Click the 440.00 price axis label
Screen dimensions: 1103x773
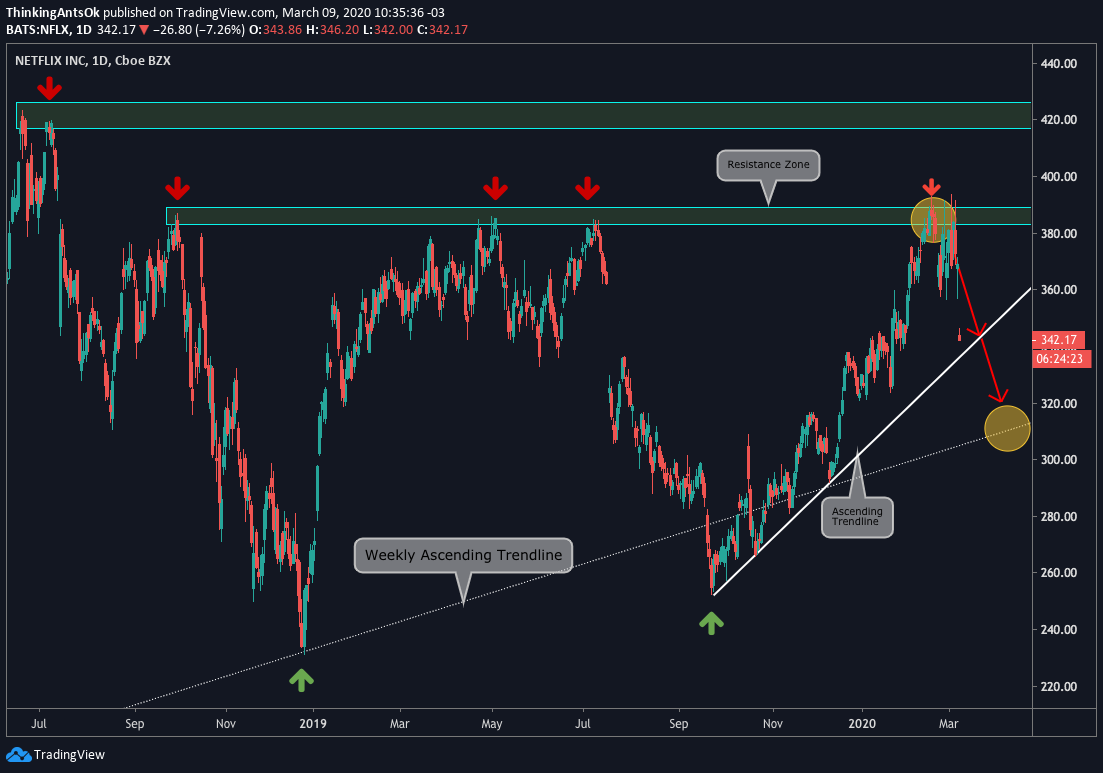pos(1059,63)
